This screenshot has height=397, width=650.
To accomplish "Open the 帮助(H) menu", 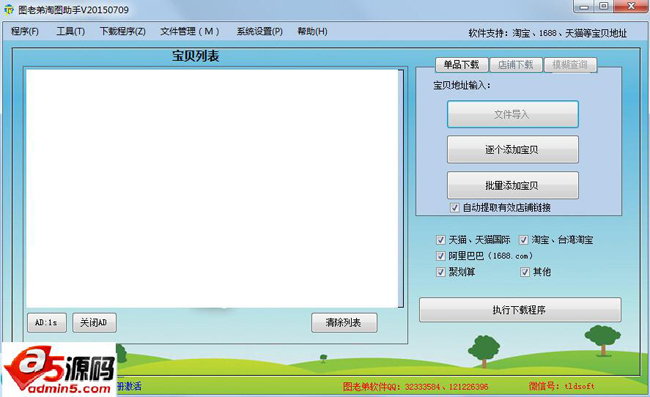I will coord(313,31).
